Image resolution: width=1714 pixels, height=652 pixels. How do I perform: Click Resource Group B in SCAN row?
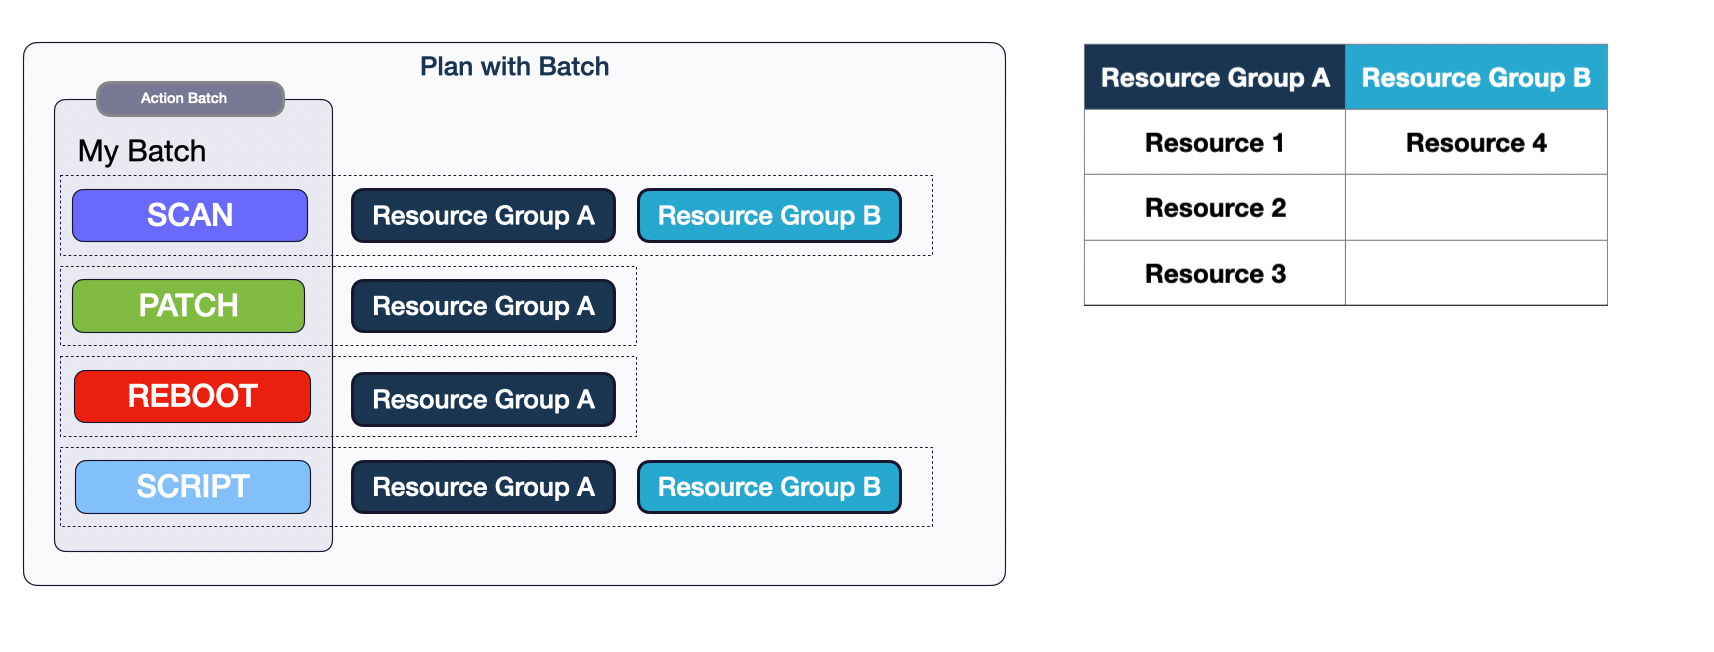(x=769, y=216)
